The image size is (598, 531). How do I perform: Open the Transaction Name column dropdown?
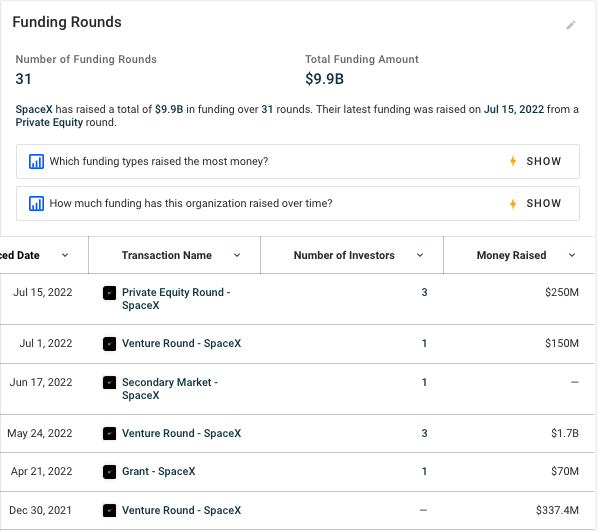point(237,255)
